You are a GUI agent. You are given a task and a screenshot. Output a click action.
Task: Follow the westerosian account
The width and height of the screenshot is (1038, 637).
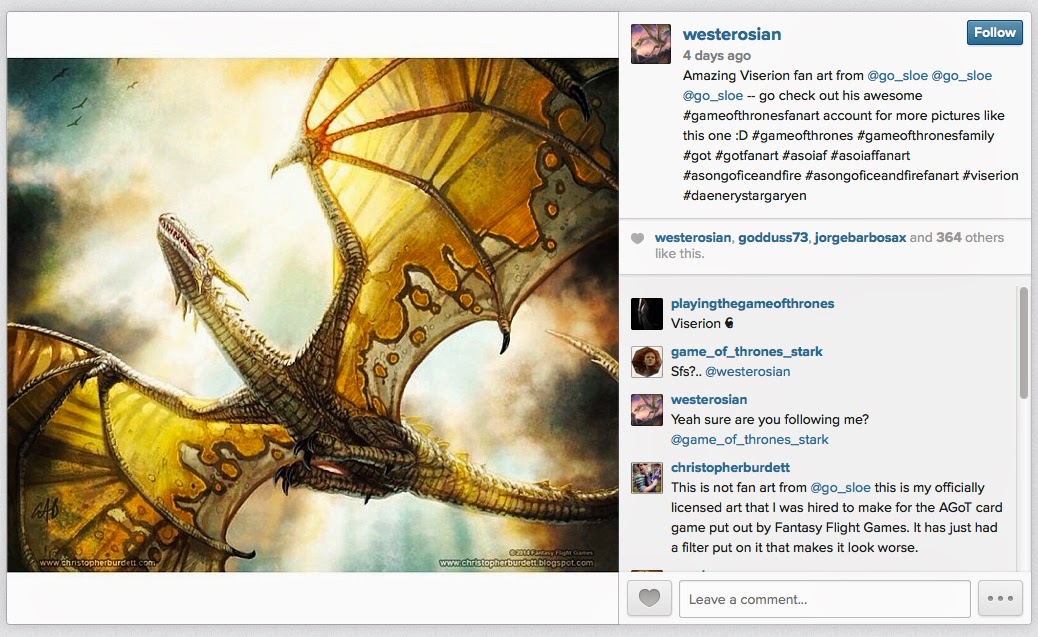pos(994,32)
